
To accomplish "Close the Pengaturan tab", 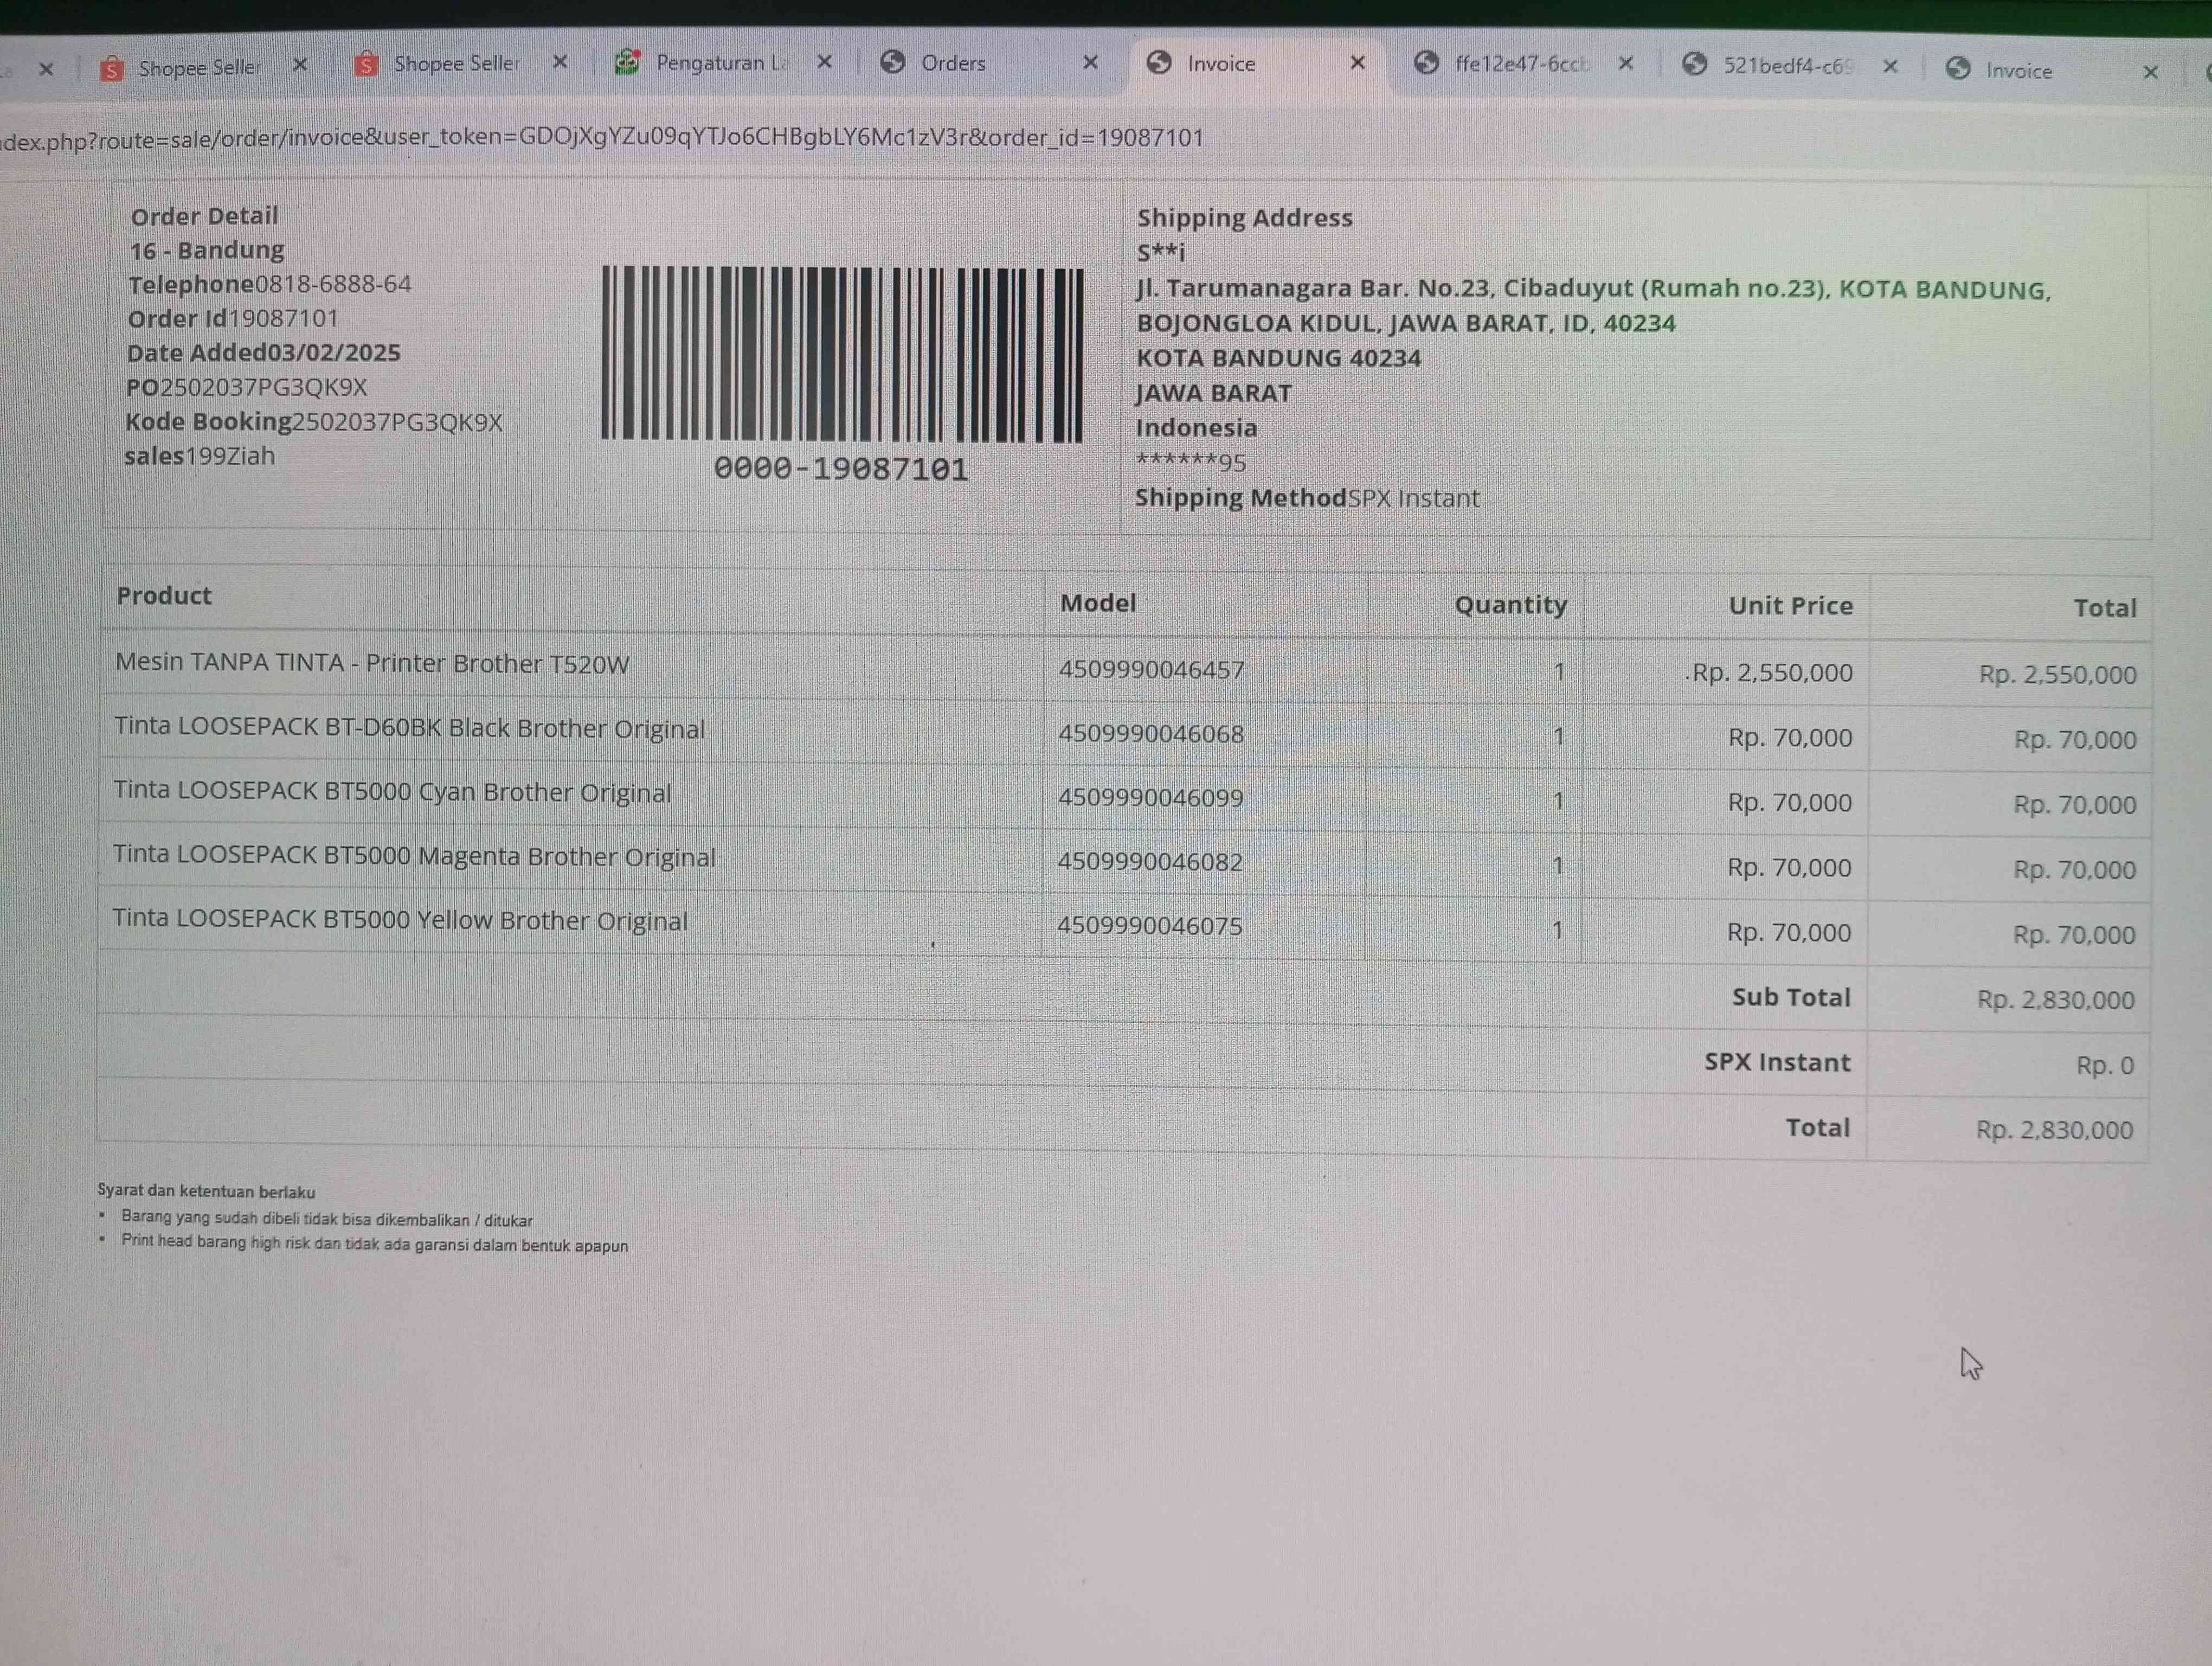I will point(825,62).
